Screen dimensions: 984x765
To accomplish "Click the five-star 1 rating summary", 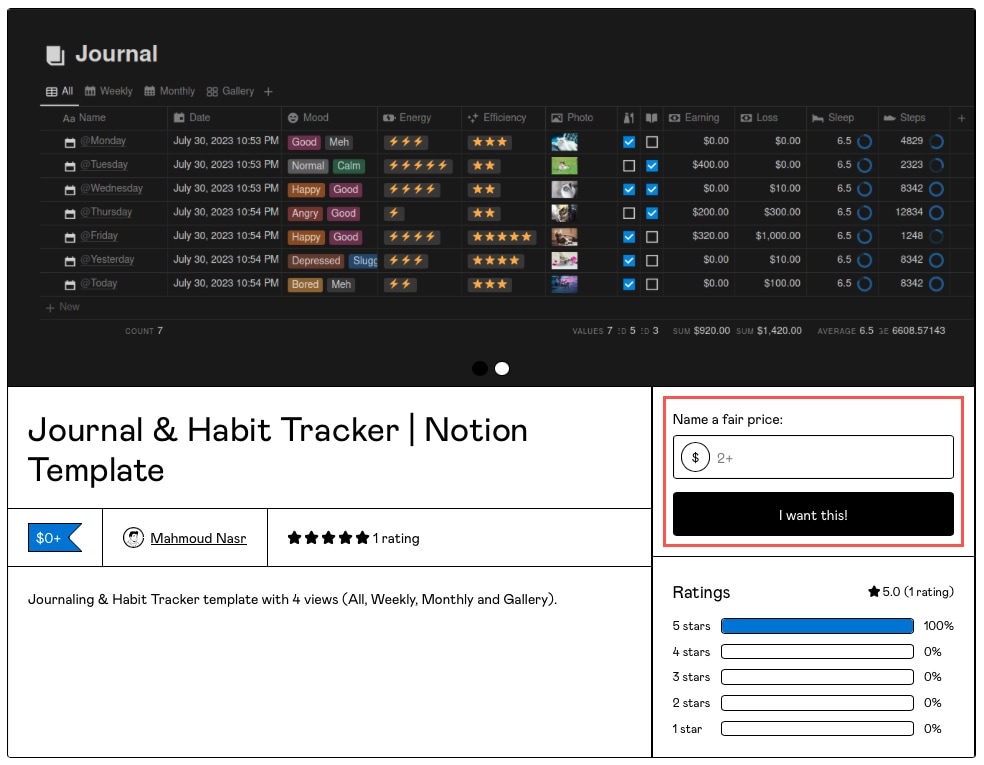I will (x=353, y=538).
